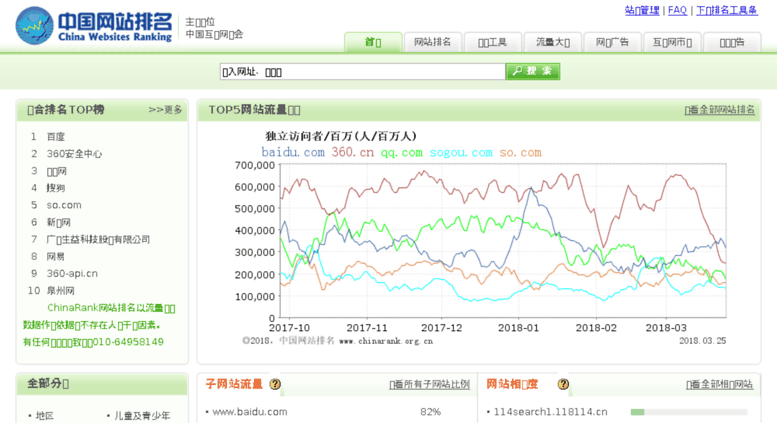Viewport: 777px width, 423px height.
Task: Click the 82% value for www.baidu.com
Action: [x=430, y=412]
